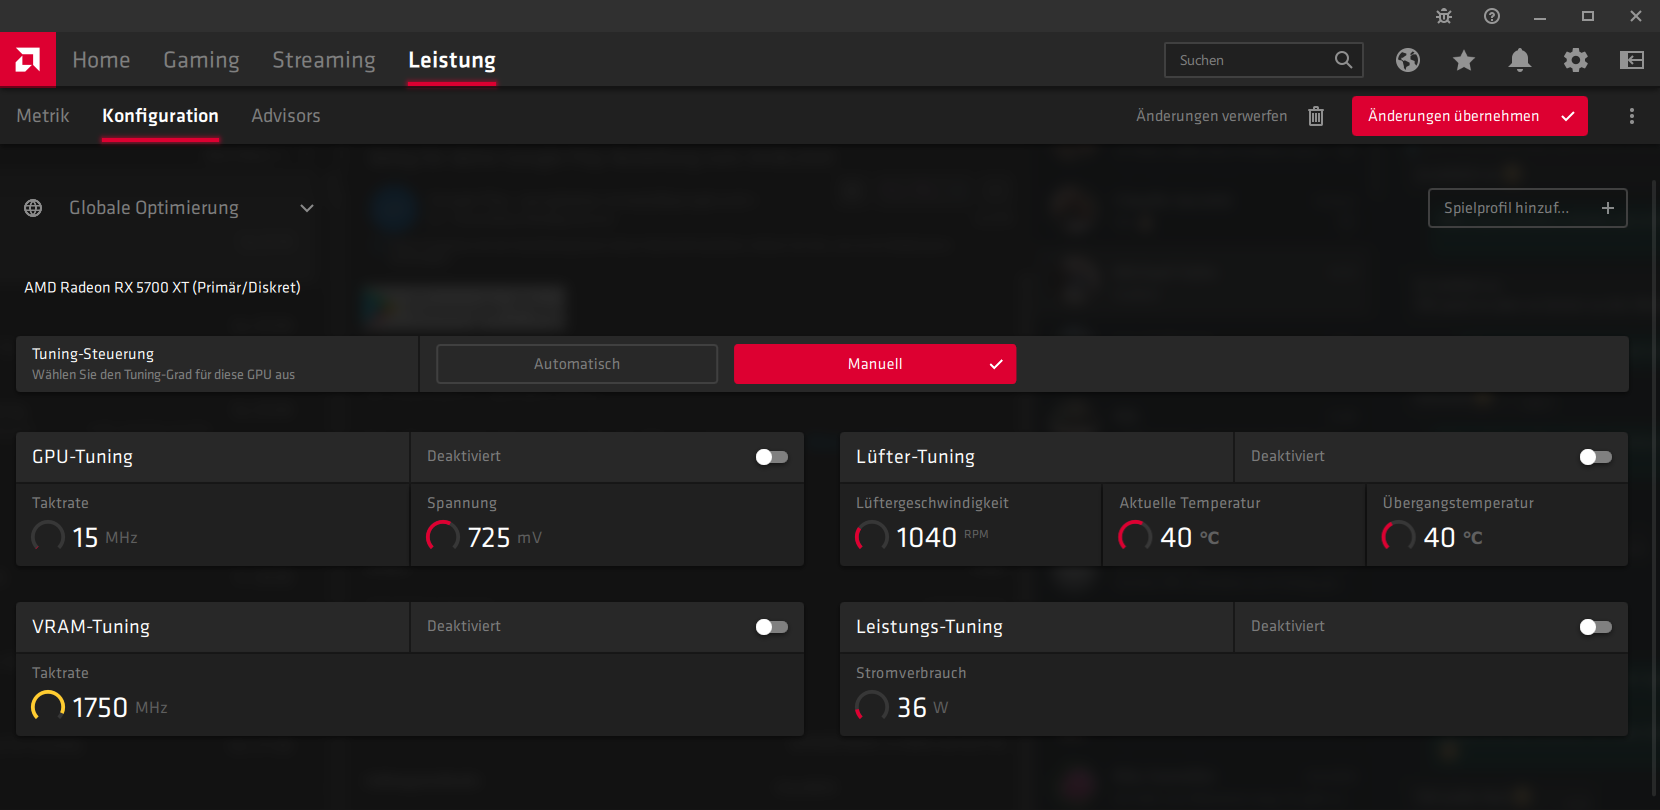Click Spielprofil hinzuf... button

[1528, 208]
